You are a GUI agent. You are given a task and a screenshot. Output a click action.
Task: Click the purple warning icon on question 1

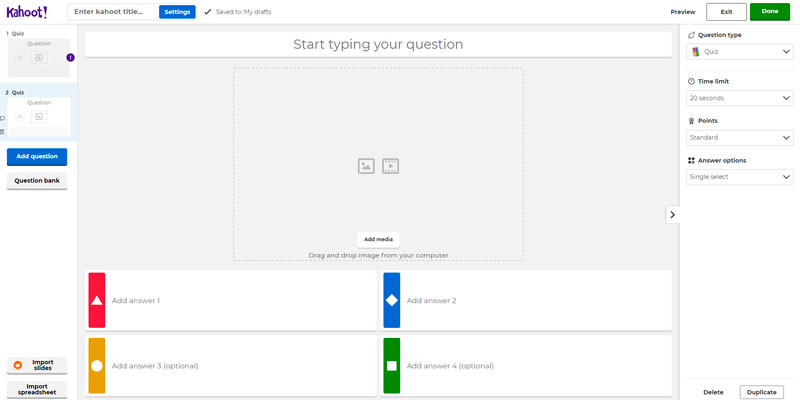click(x=70, y=58)
